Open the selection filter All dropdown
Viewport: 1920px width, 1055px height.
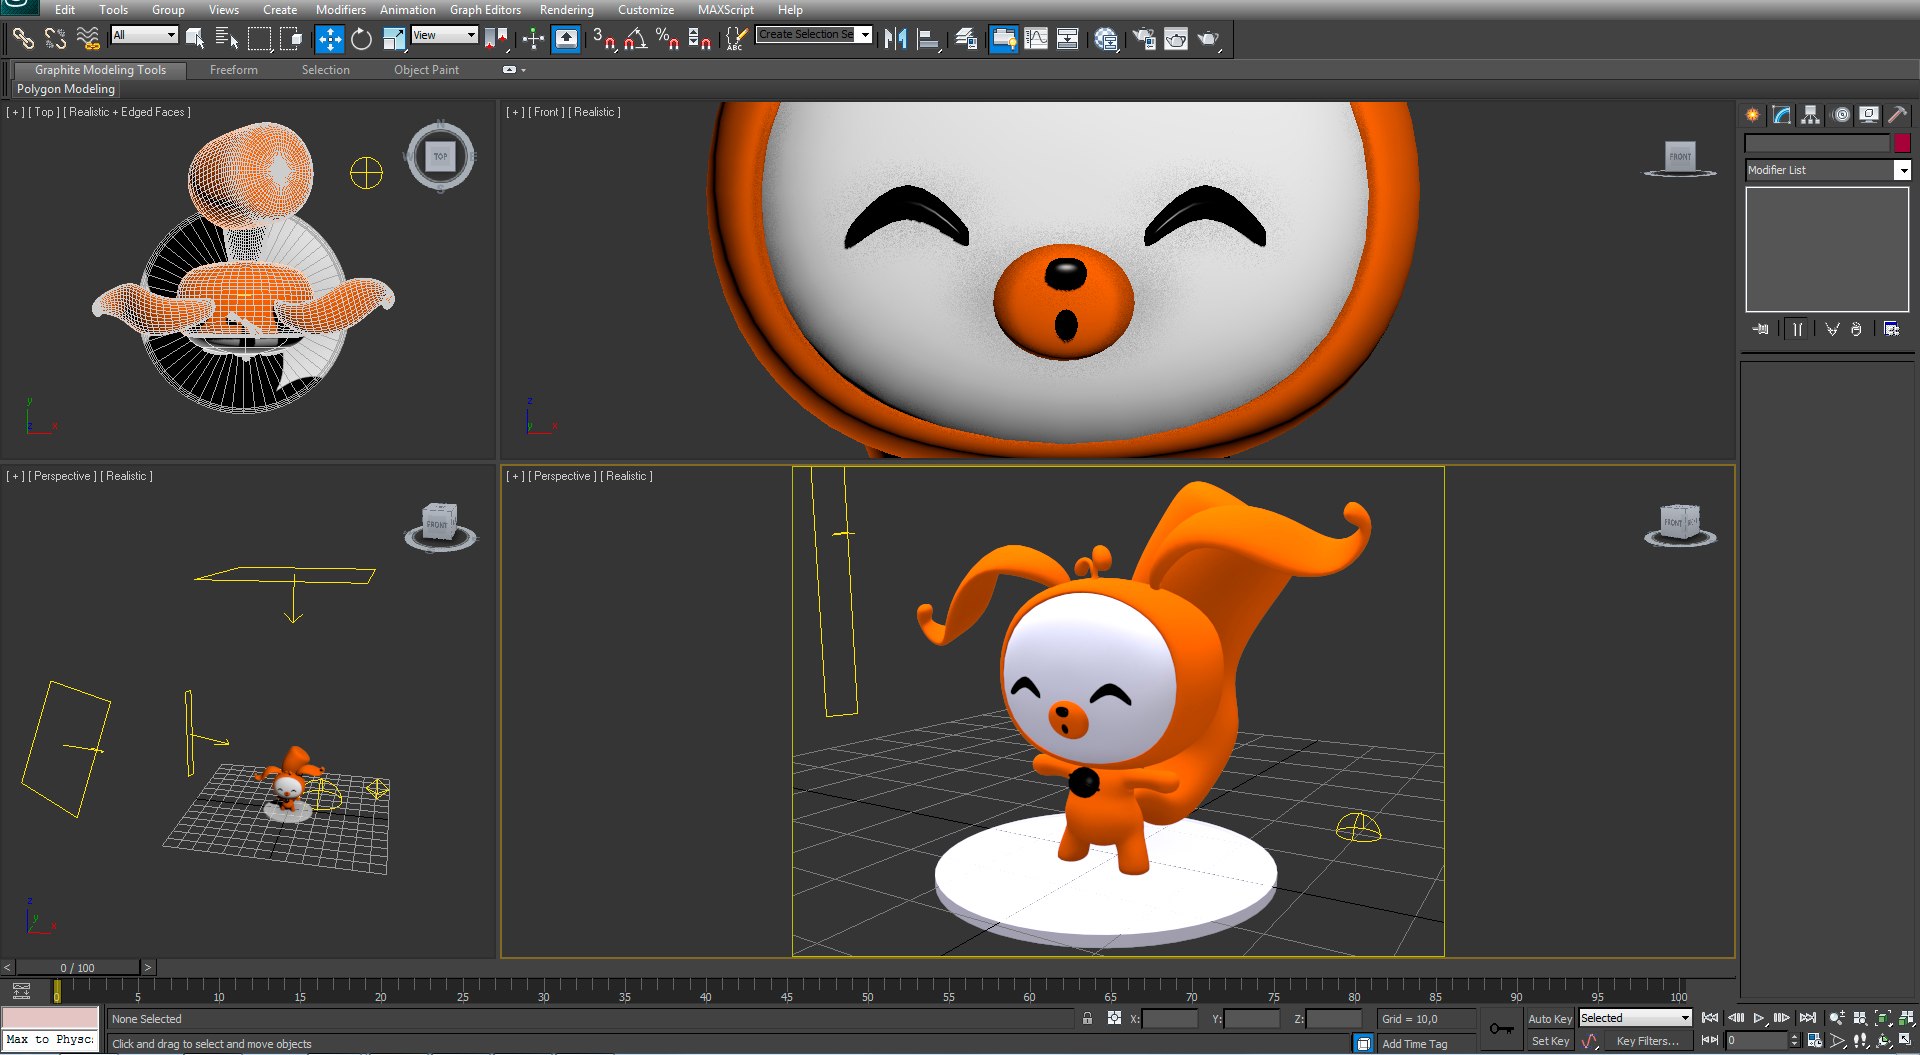[145, 35]
